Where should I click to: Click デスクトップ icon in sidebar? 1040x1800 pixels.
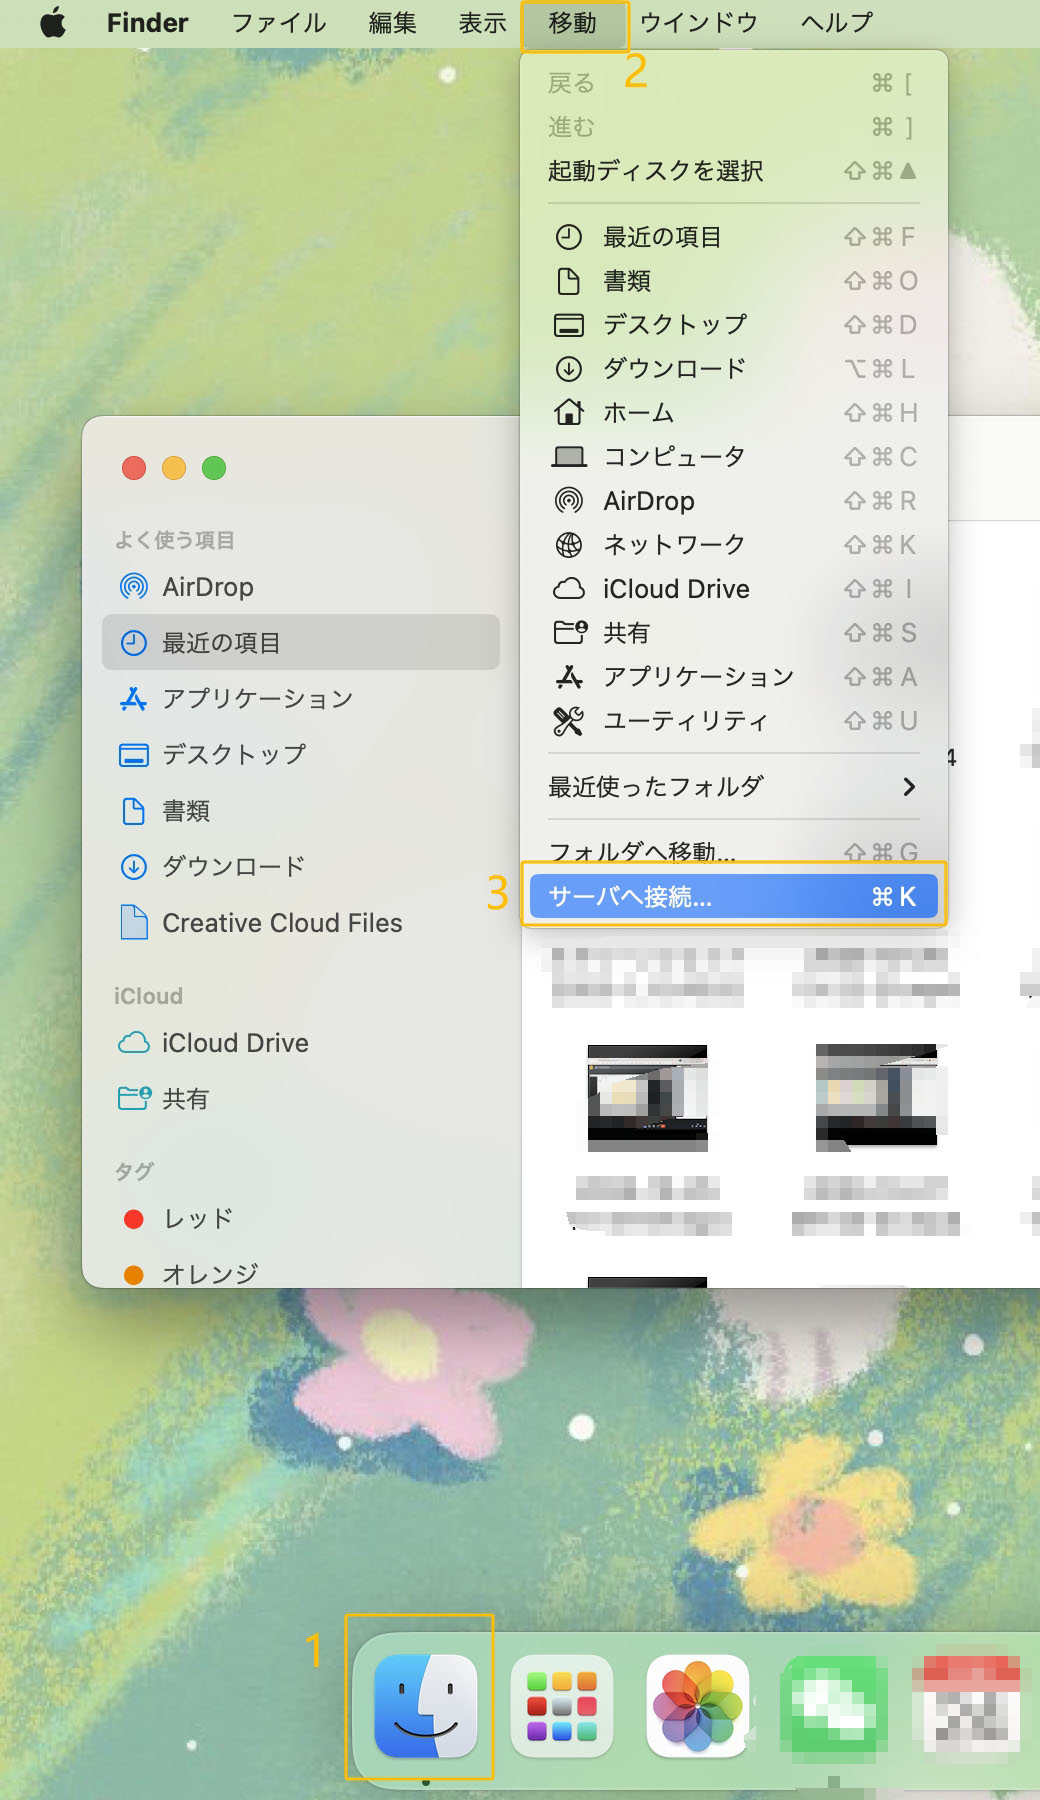(133, 755)
